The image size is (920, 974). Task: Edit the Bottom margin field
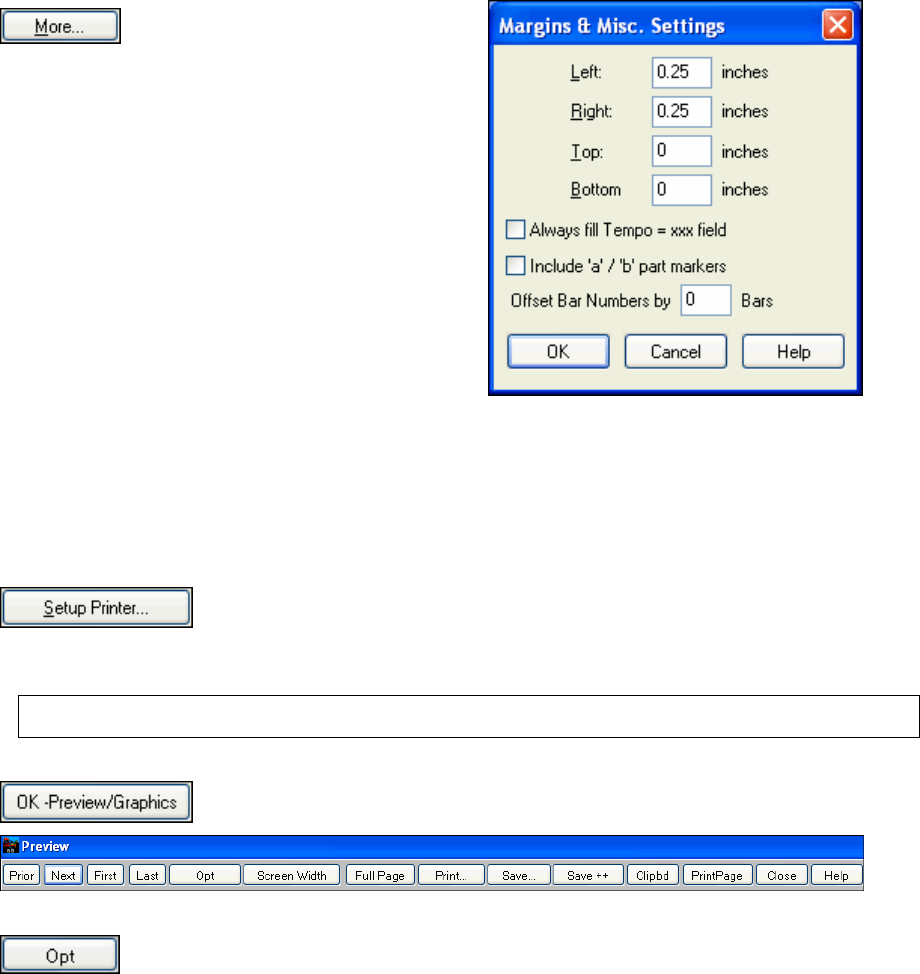click(681, 189)
